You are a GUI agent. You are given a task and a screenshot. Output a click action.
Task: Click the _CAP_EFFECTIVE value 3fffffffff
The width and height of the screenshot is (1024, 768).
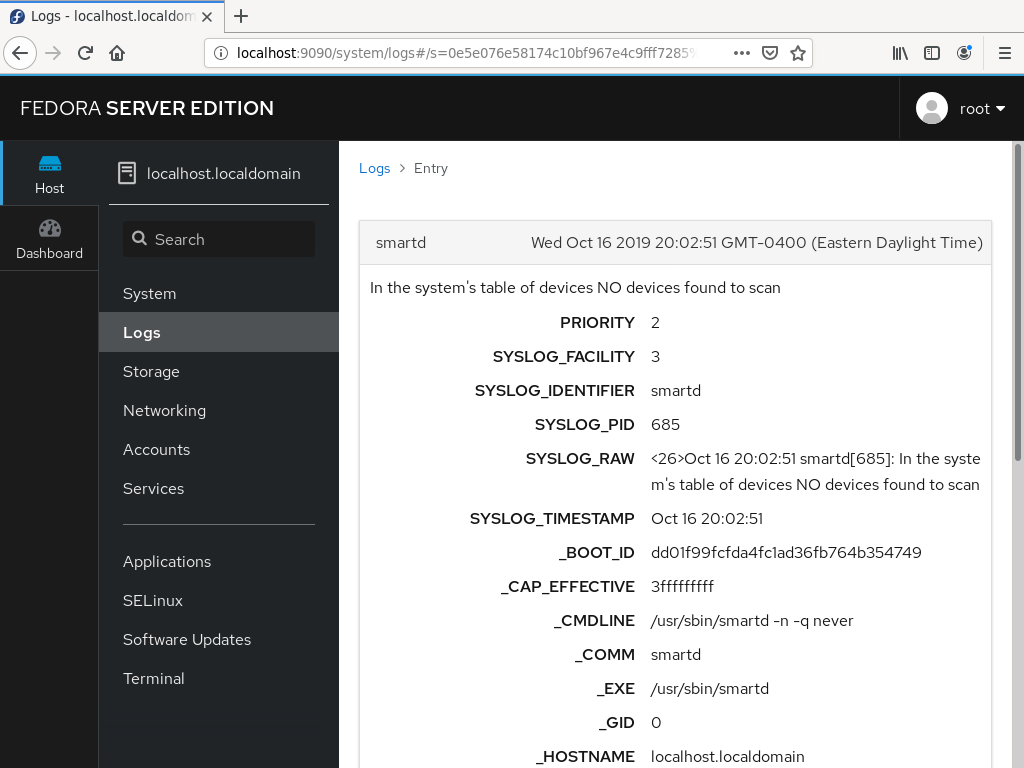click(x=682, y=586)
